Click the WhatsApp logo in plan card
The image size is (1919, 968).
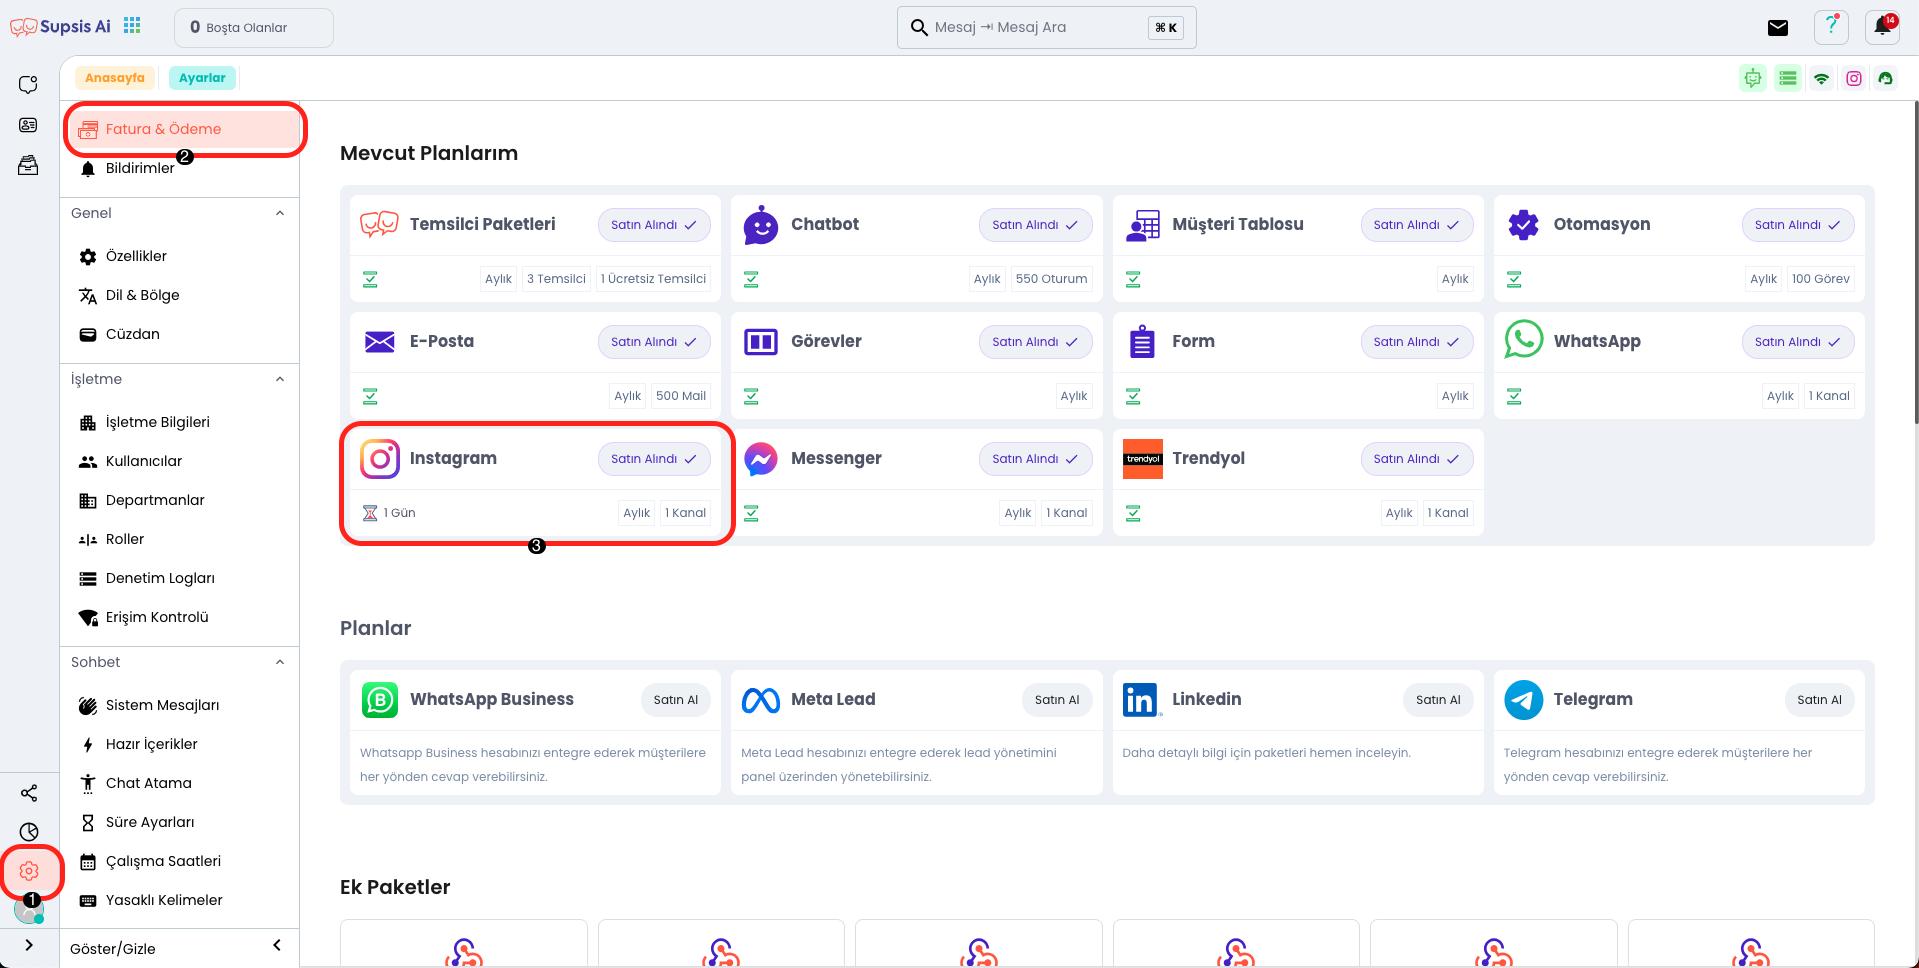[1523, 340]
